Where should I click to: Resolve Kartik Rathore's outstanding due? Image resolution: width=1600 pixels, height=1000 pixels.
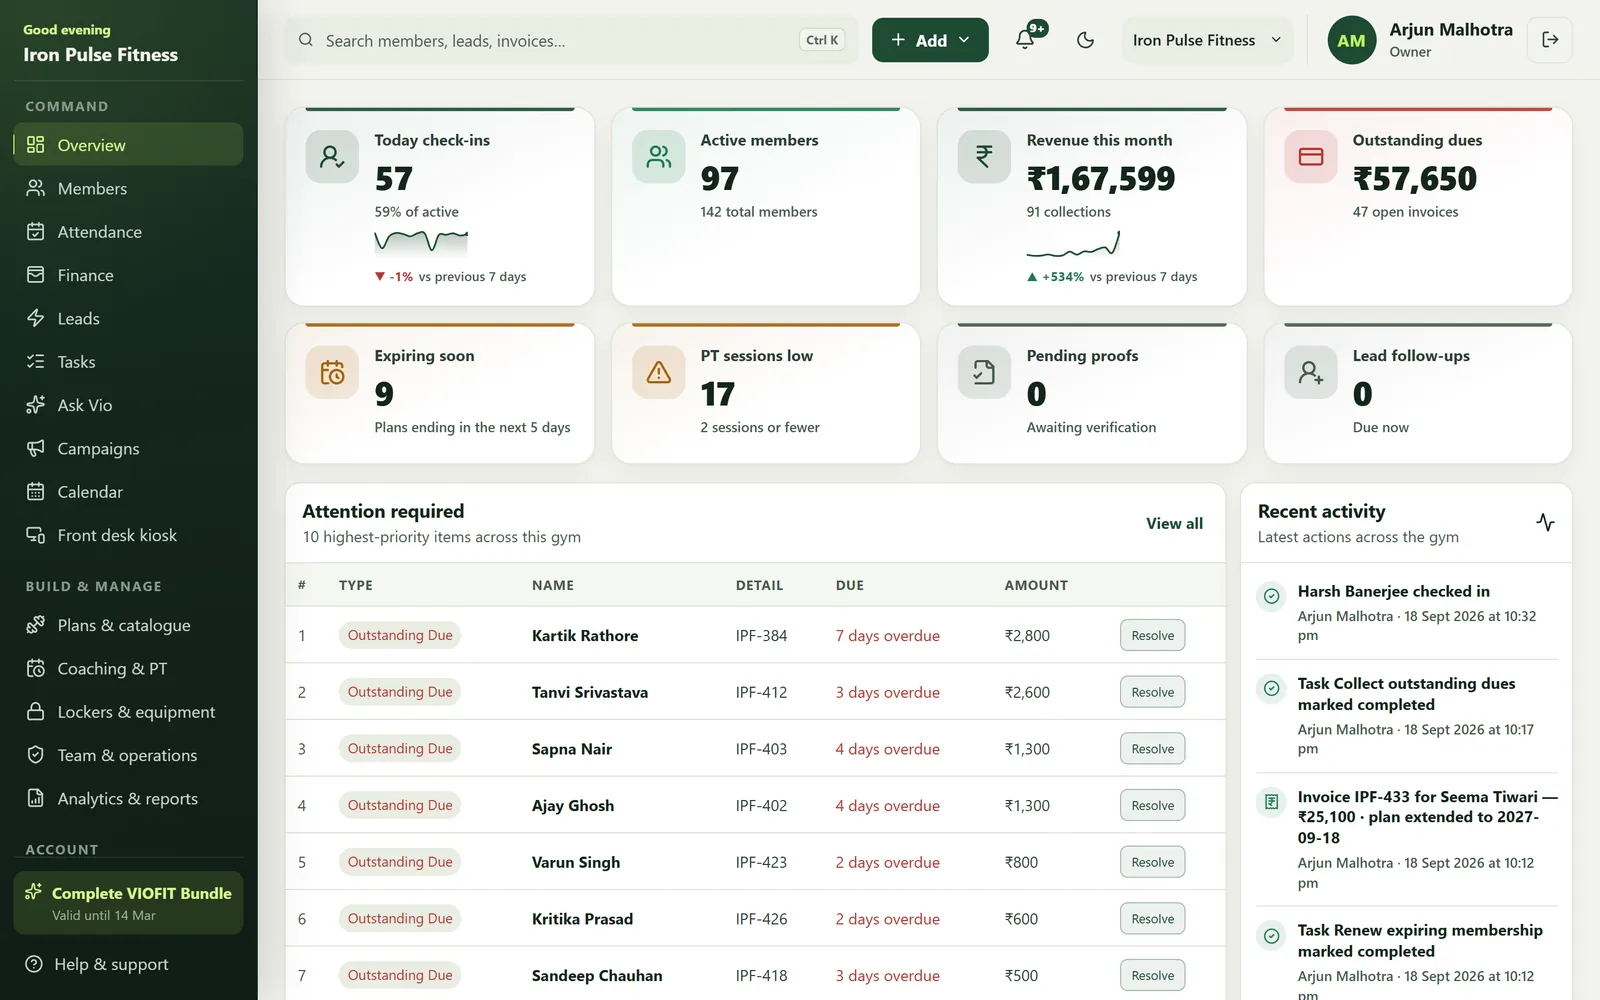1152,635
